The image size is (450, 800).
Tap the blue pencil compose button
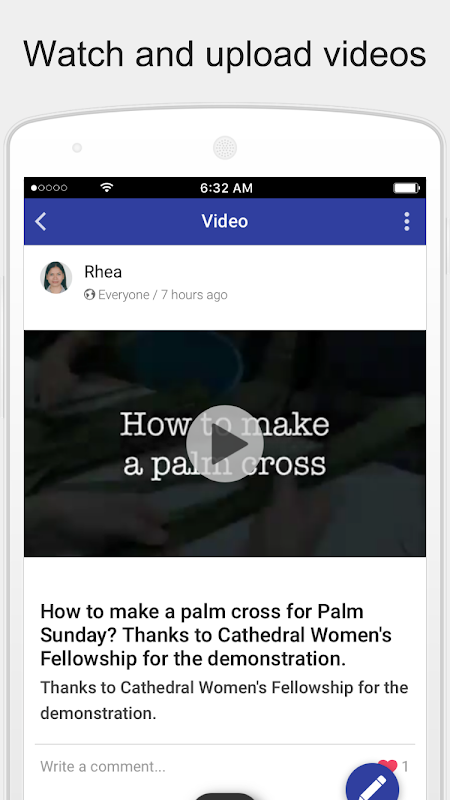point(373,782)
